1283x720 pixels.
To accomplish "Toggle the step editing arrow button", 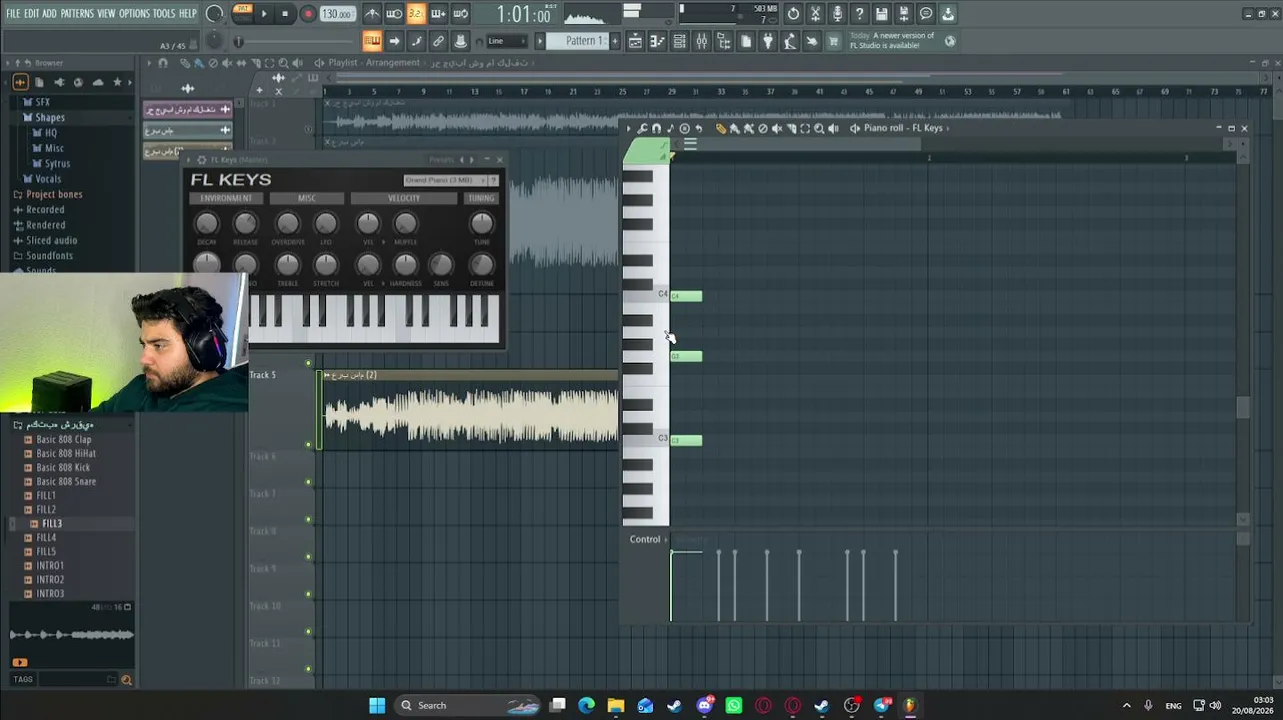I will click(x=394, y=41).
